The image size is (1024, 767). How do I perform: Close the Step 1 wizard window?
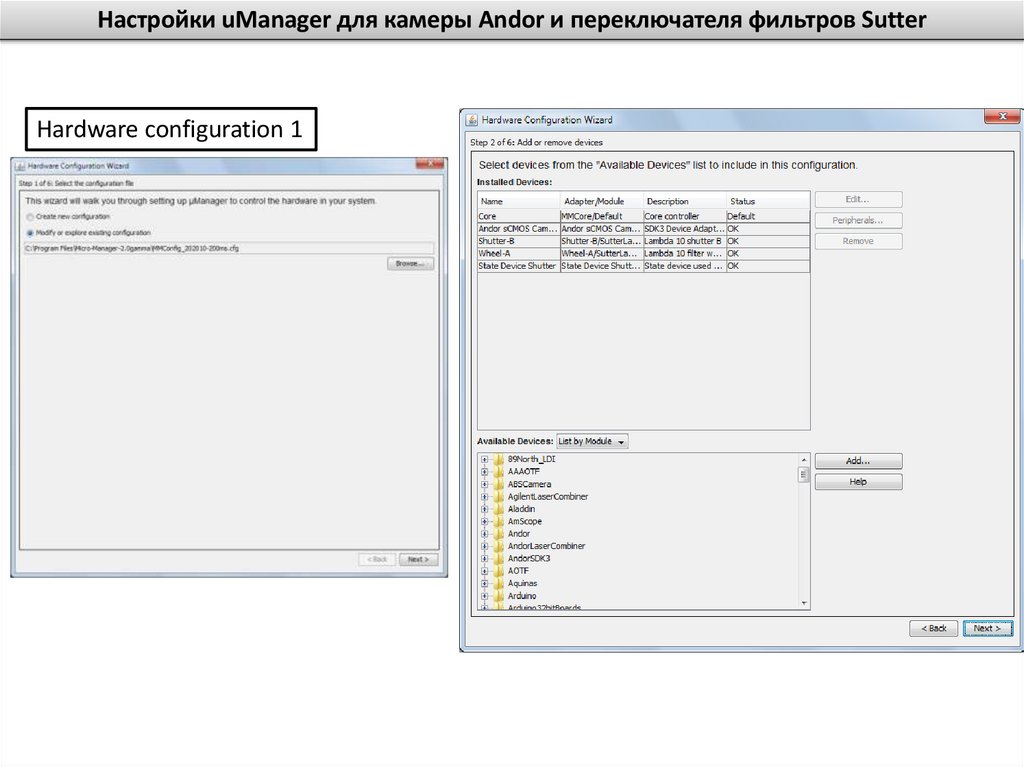coord(430,165)
